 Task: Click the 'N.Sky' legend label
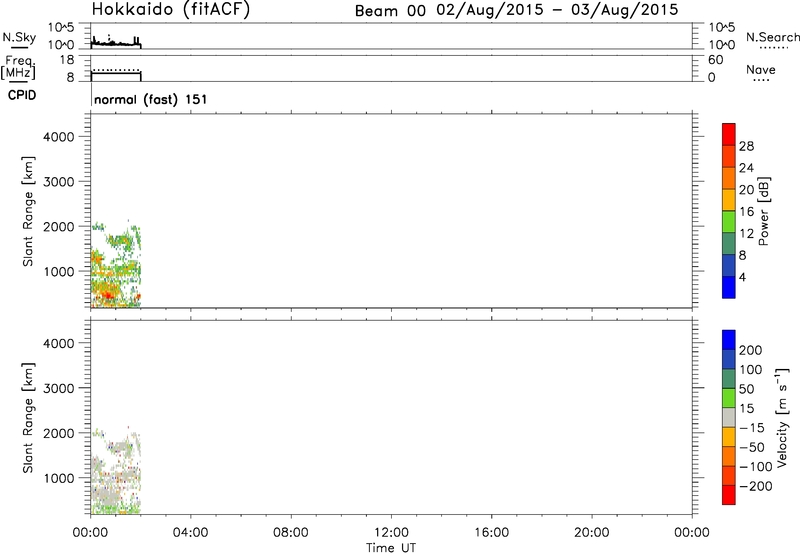coord(19,37)
